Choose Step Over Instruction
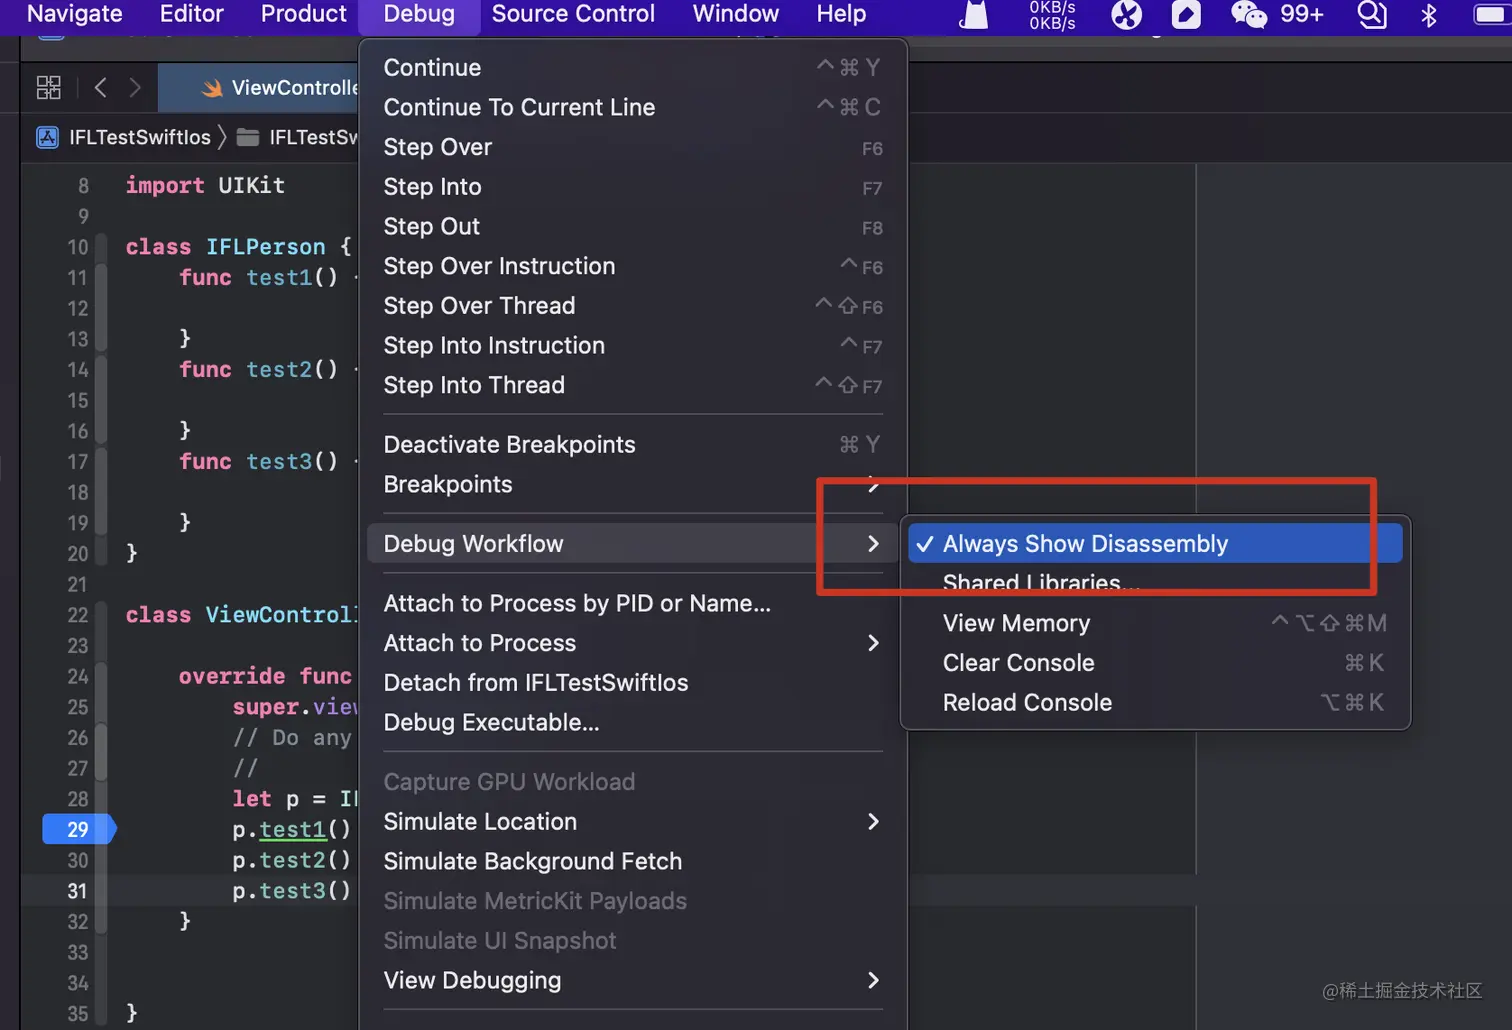This screenshot has height=1030, width=1512. [x=633, y=266]
